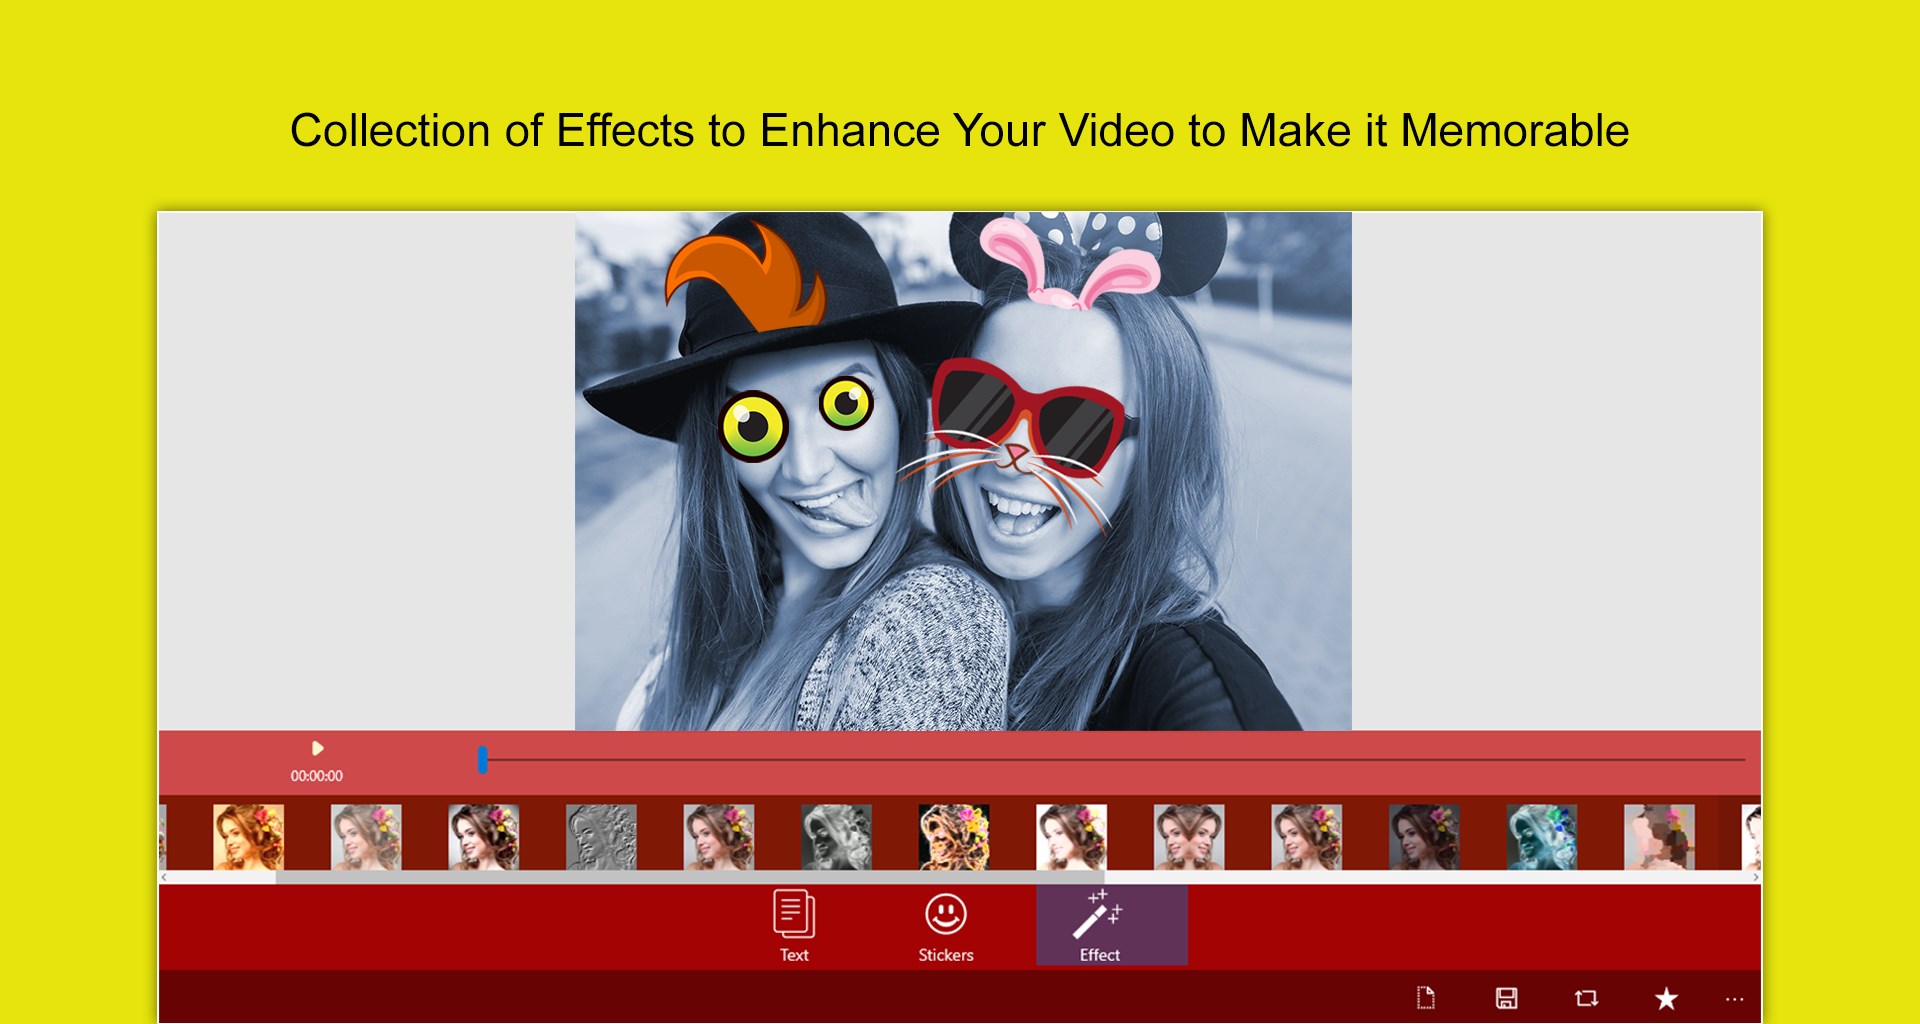The image size is (1920, 1024).
Task: Click the star favorite icon
Action: coord(1666,998)
